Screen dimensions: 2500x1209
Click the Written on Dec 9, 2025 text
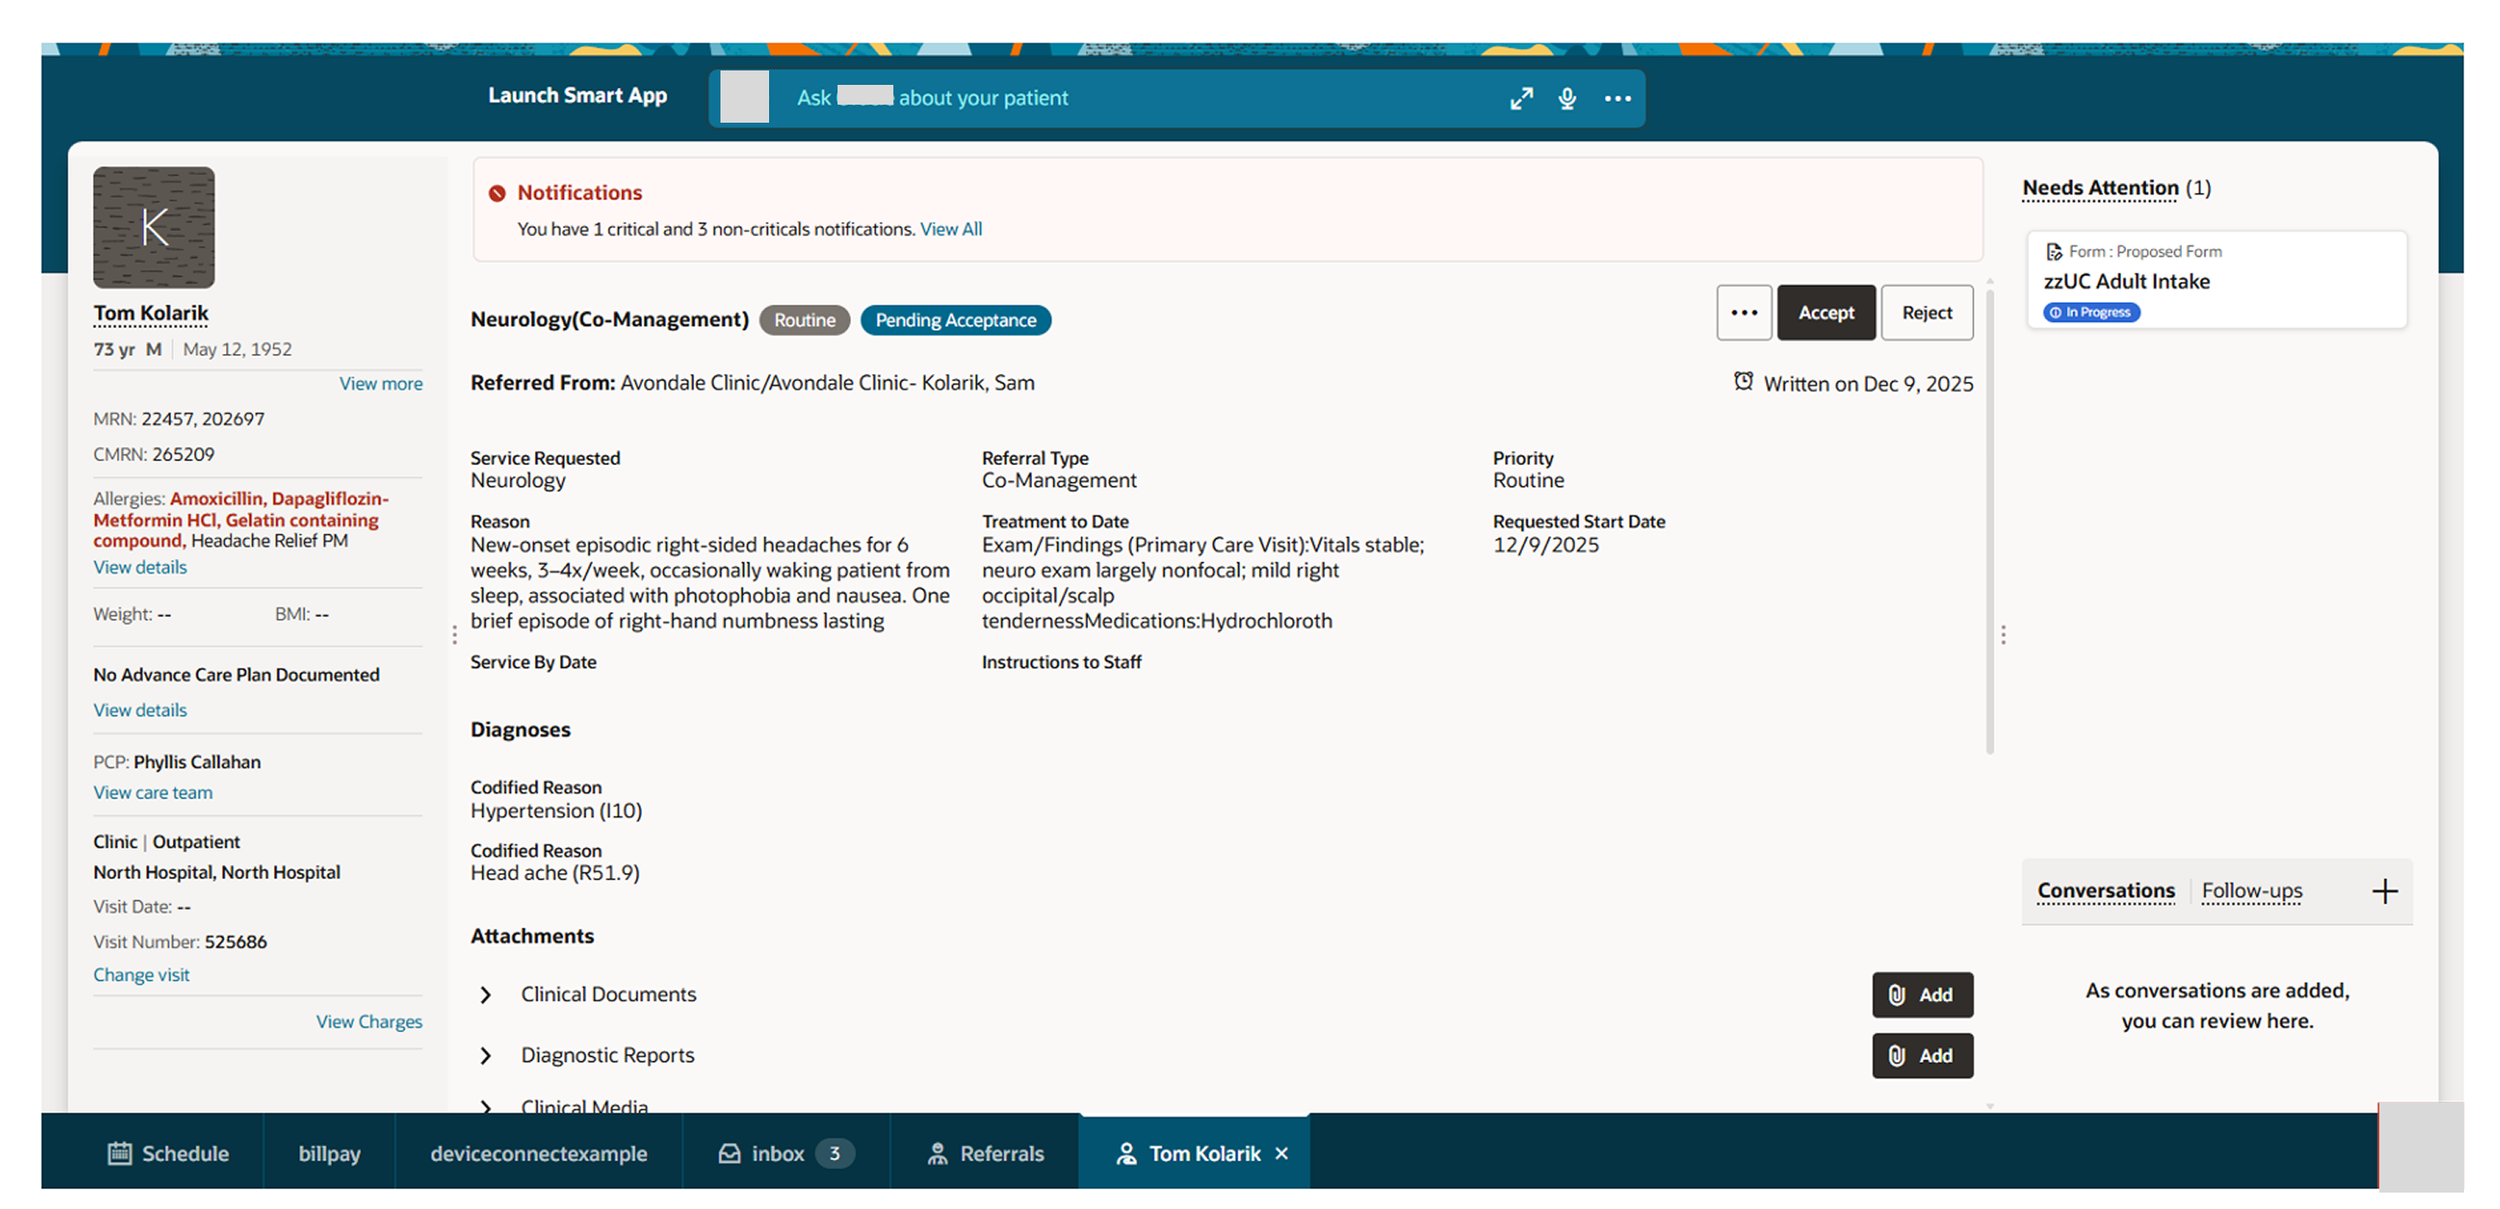point(1868,384)
